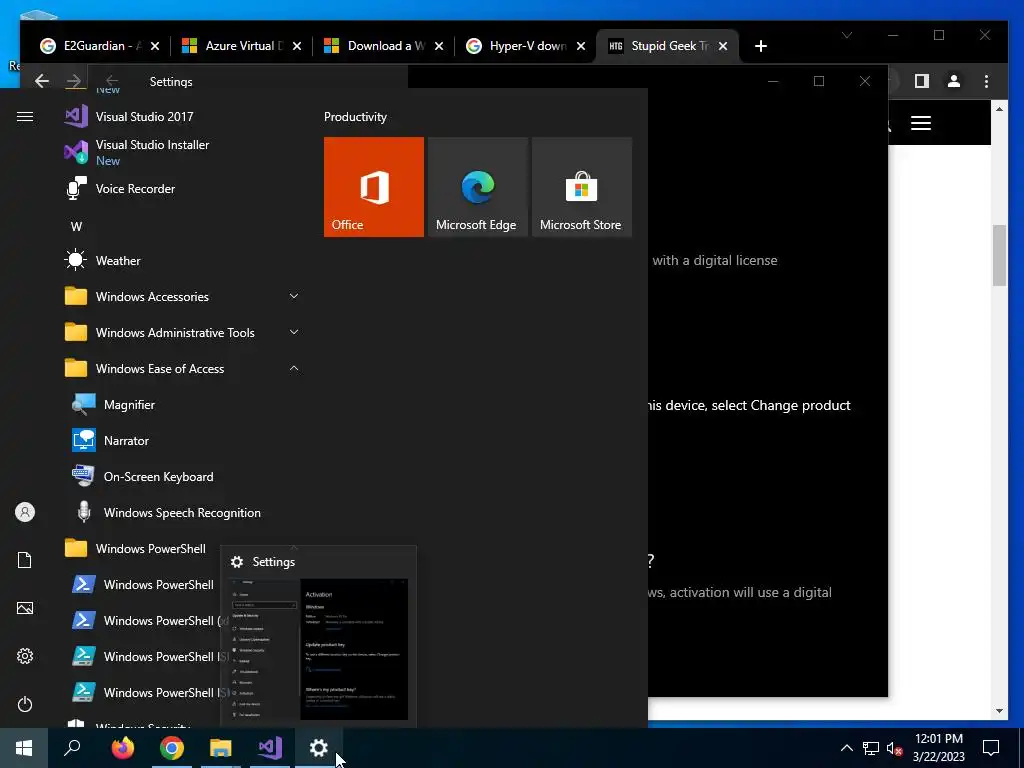Click the 'Productivity' tile group heading
The height and width of the screenshot is (768, 1024).
[x=355, y=117]
